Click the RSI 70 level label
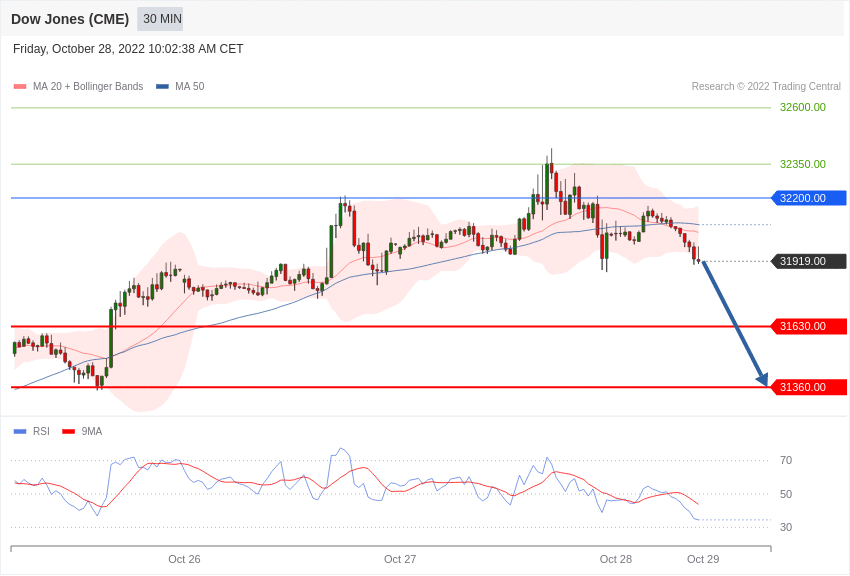This screenshot has width=850, height=576. (x=785, y=461)
